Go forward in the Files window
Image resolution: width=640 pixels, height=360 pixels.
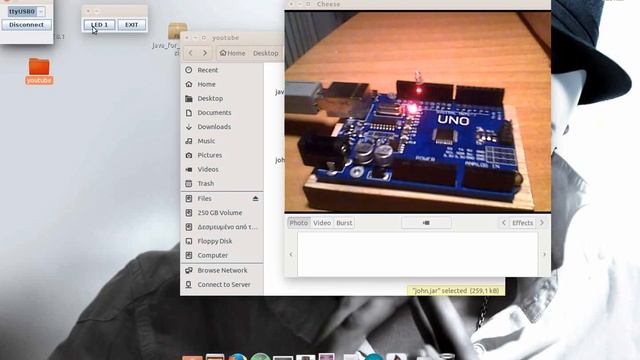click(205, 53)
